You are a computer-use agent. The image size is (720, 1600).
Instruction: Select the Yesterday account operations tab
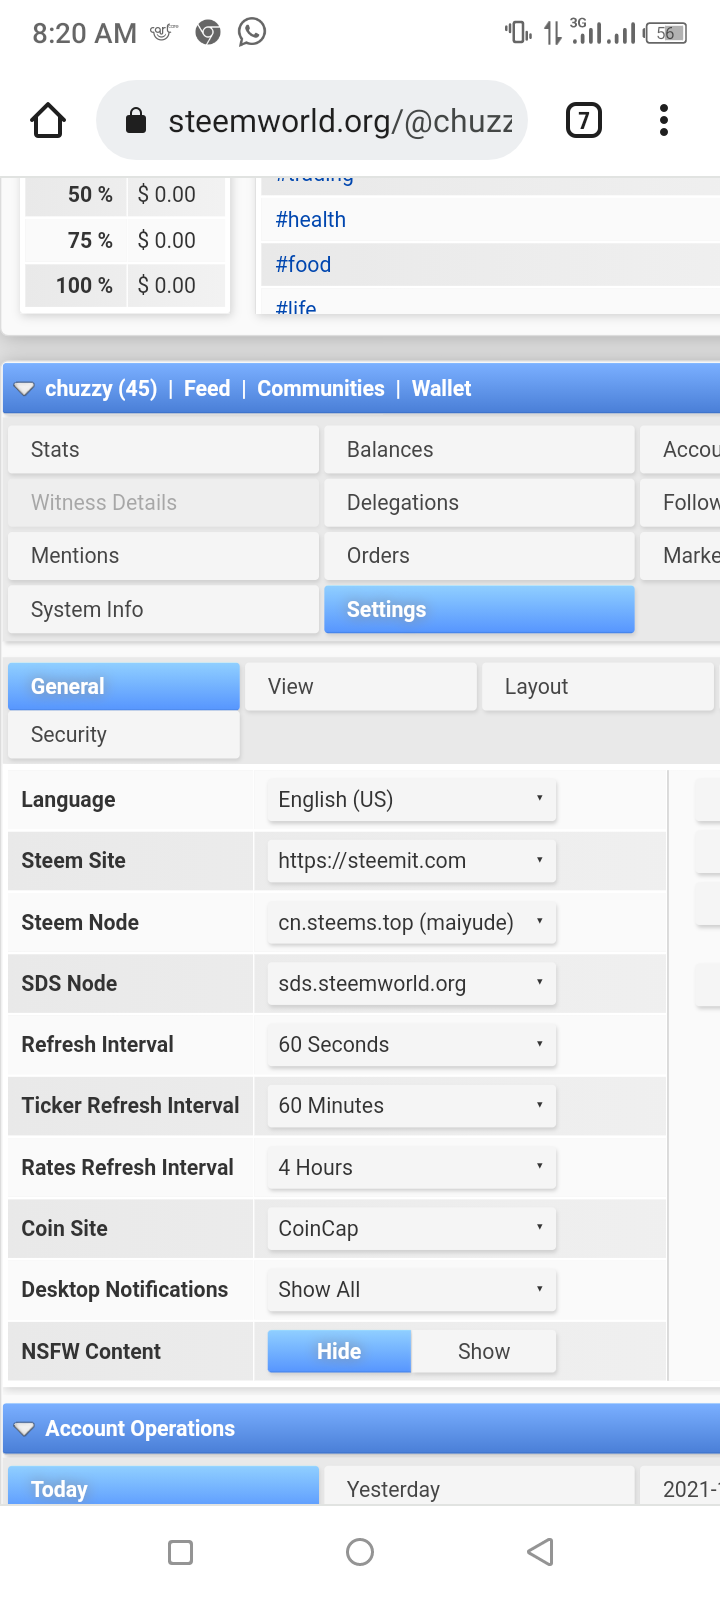479,1486
